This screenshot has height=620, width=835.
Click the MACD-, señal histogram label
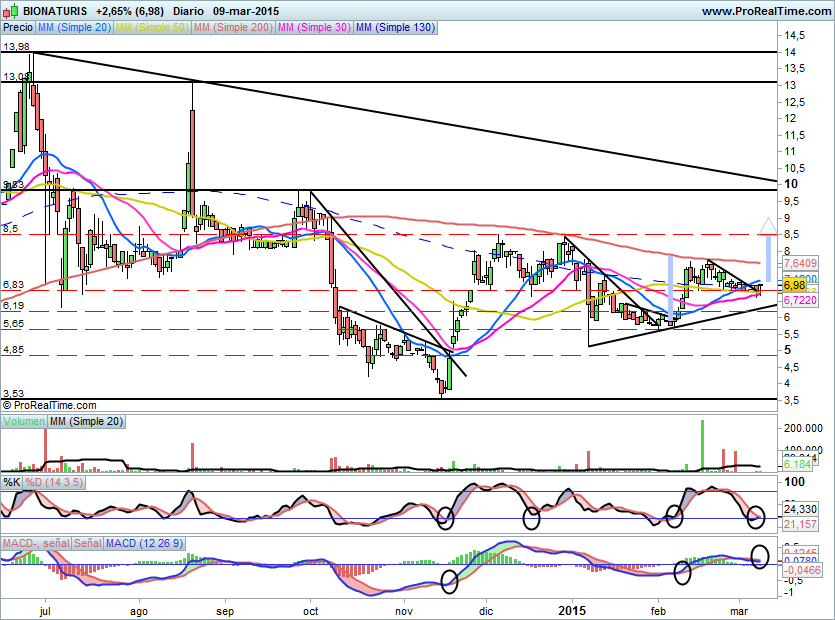coord(36,543)
